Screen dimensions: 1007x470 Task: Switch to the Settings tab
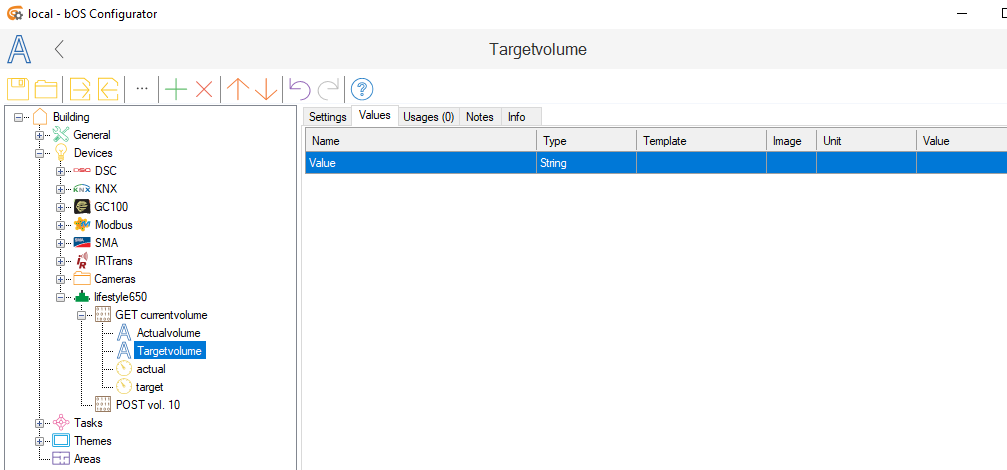327,117
